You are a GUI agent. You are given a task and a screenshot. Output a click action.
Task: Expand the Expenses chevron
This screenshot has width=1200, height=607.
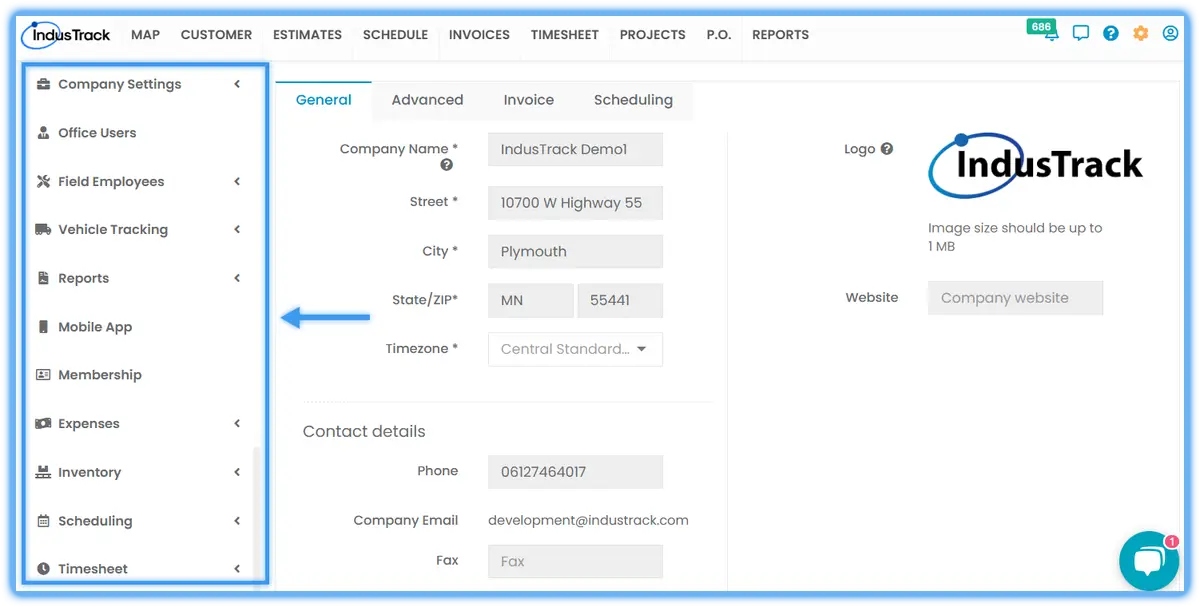click(237, 423)
